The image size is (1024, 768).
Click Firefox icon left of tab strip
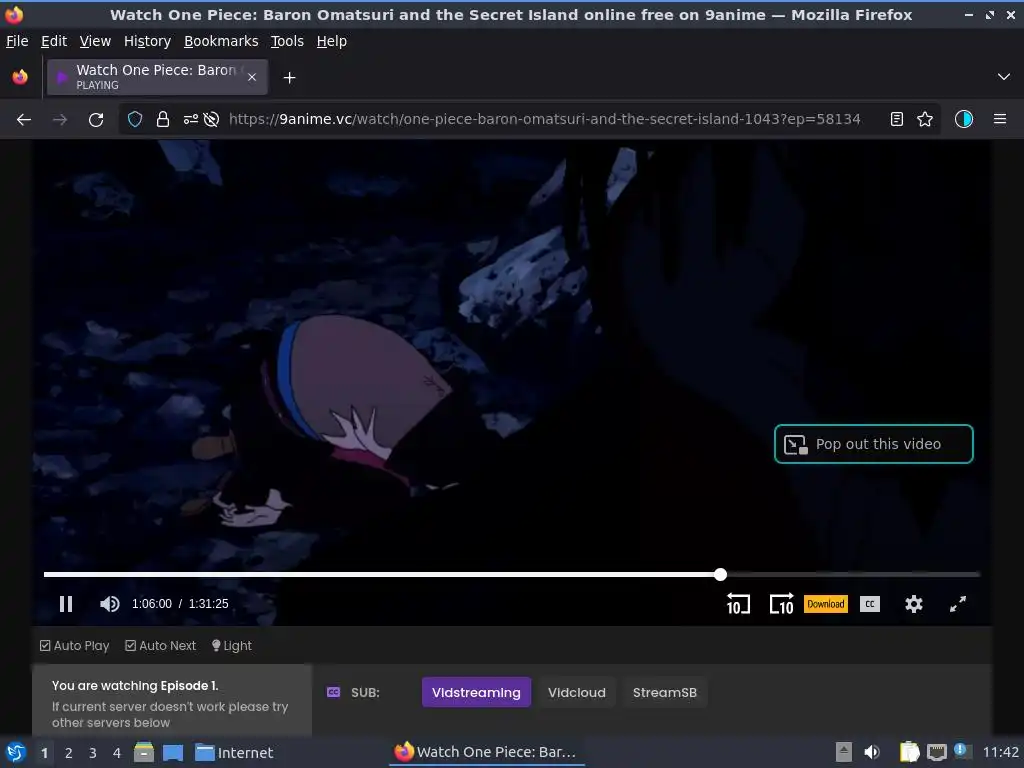(x=20, y=77)
